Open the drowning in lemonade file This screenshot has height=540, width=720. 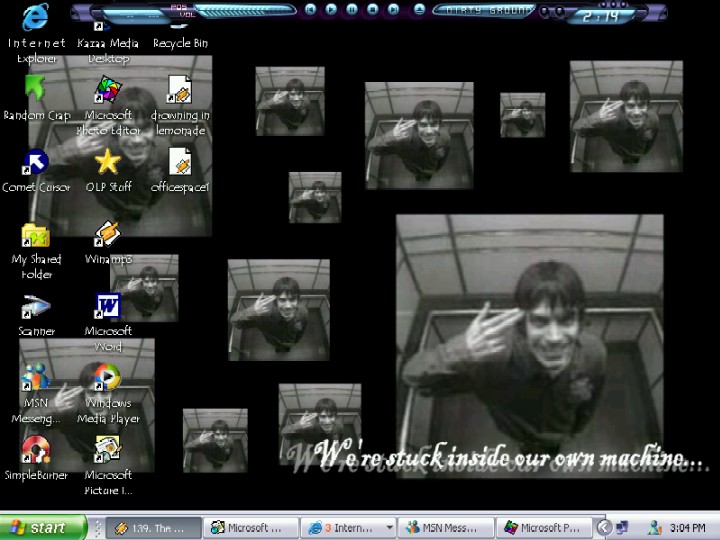[x=180, y=89]
